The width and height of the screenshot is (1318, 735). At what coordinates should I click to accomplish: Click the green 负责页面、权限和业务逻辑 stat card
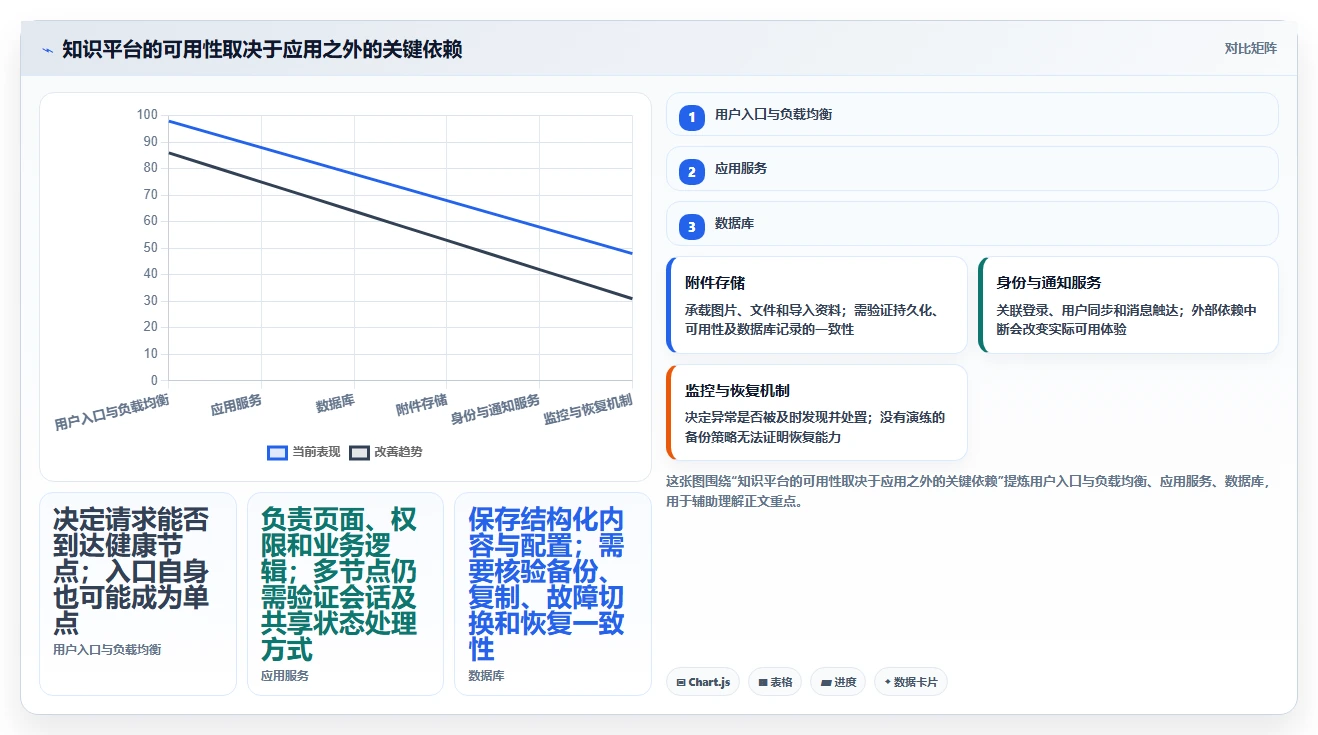click(x=345, y=593)
